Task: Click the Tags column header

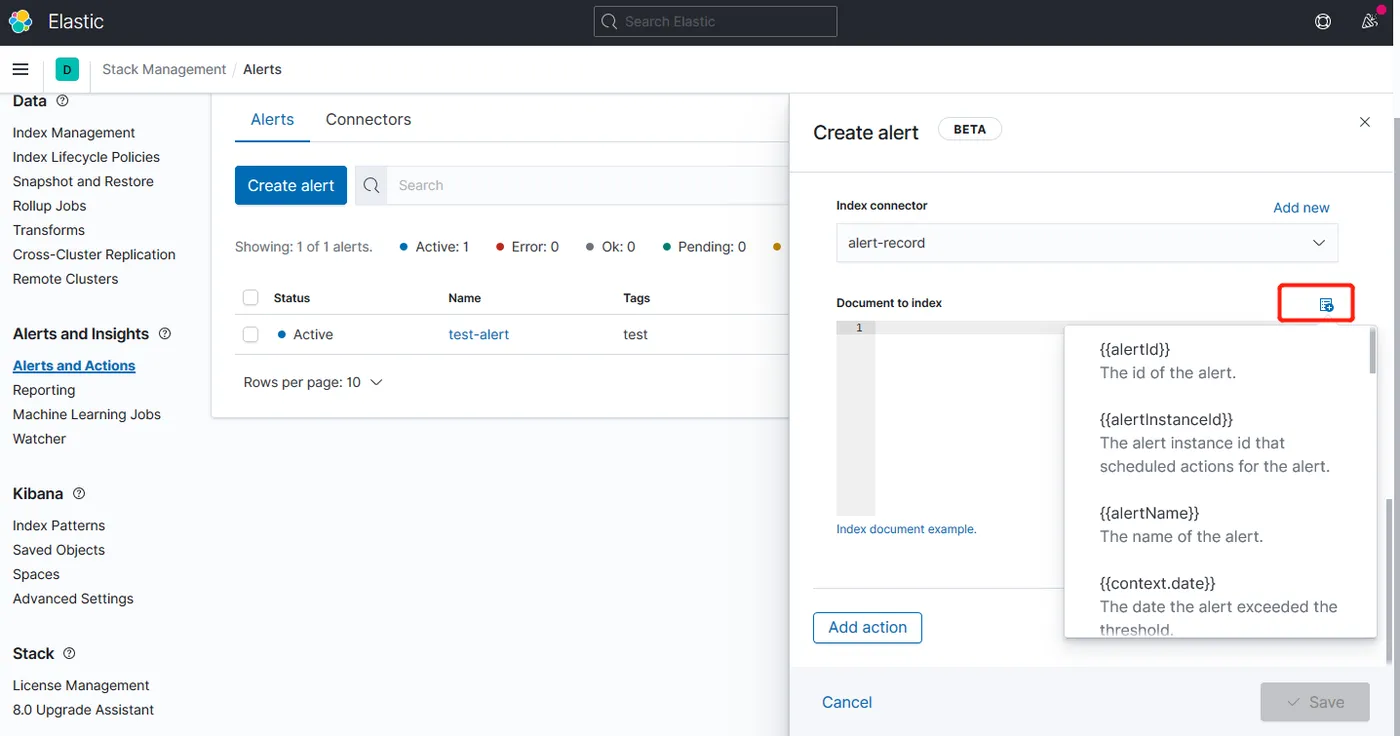Action: click(636, 298)
